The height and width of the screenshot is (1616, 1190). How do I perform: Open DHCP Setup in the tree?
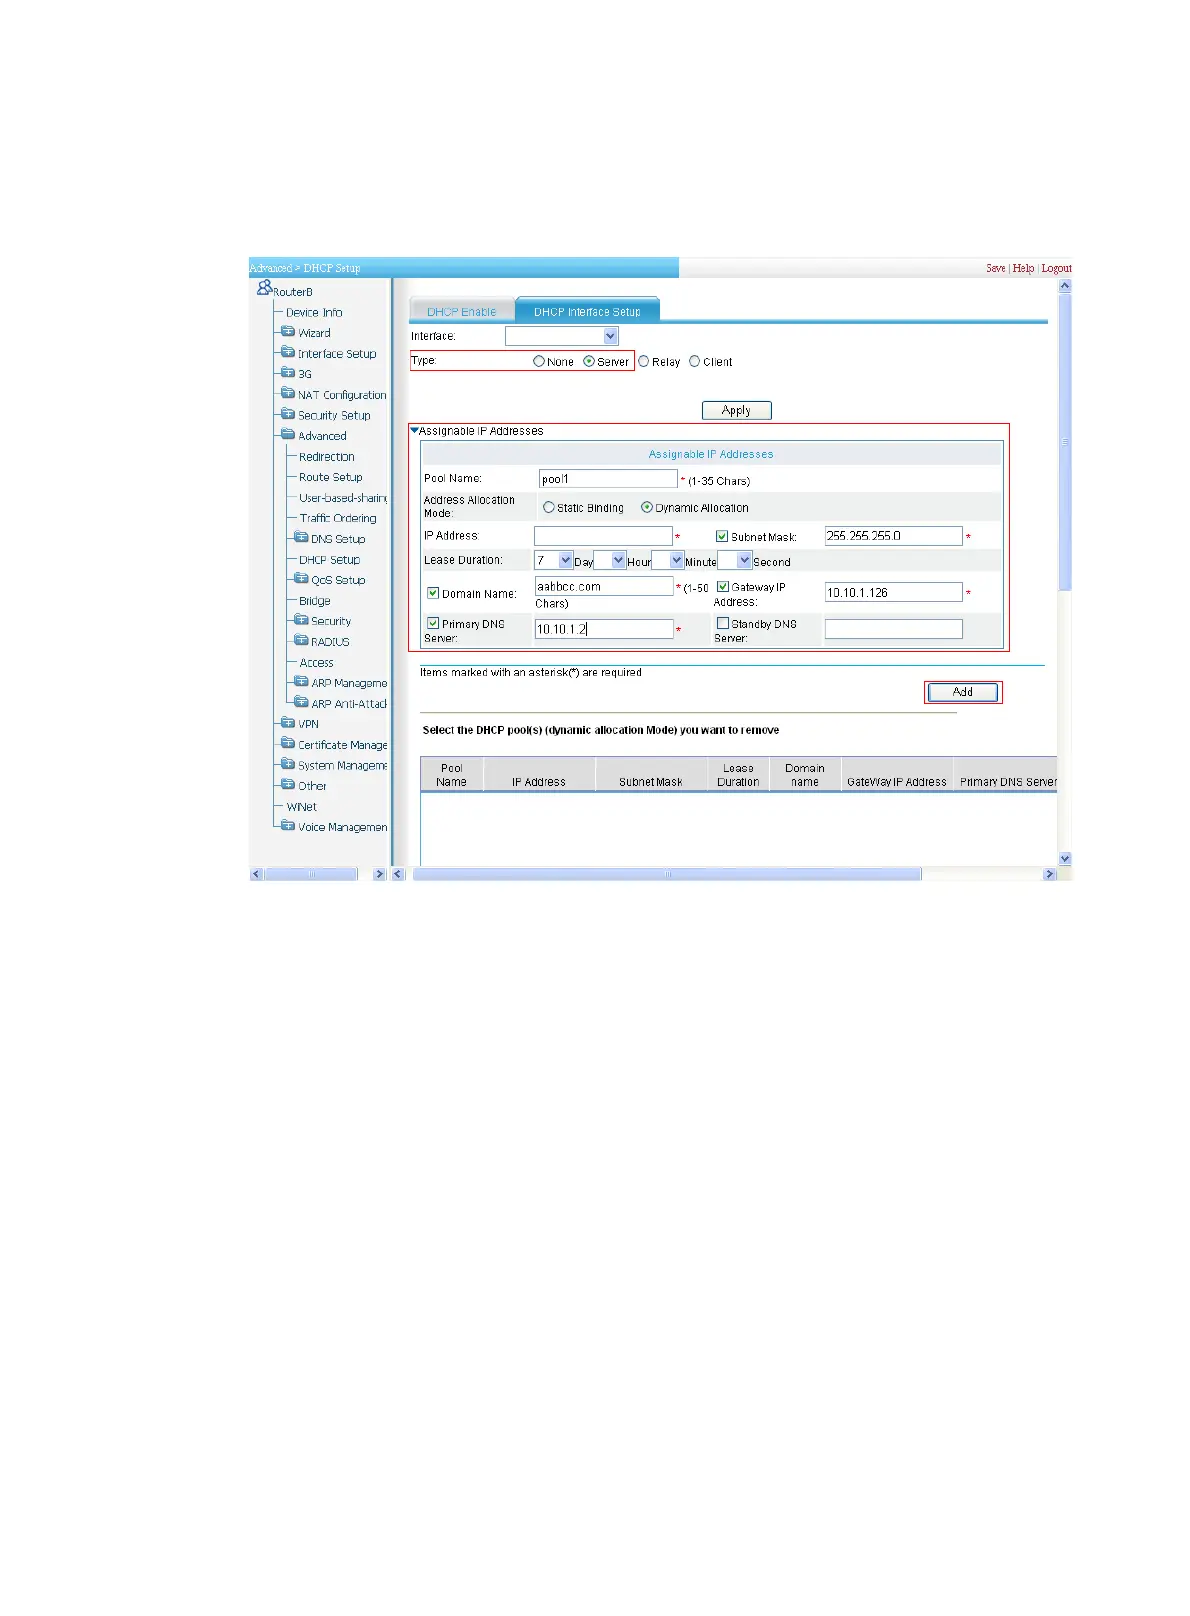[x=330, y=559]
